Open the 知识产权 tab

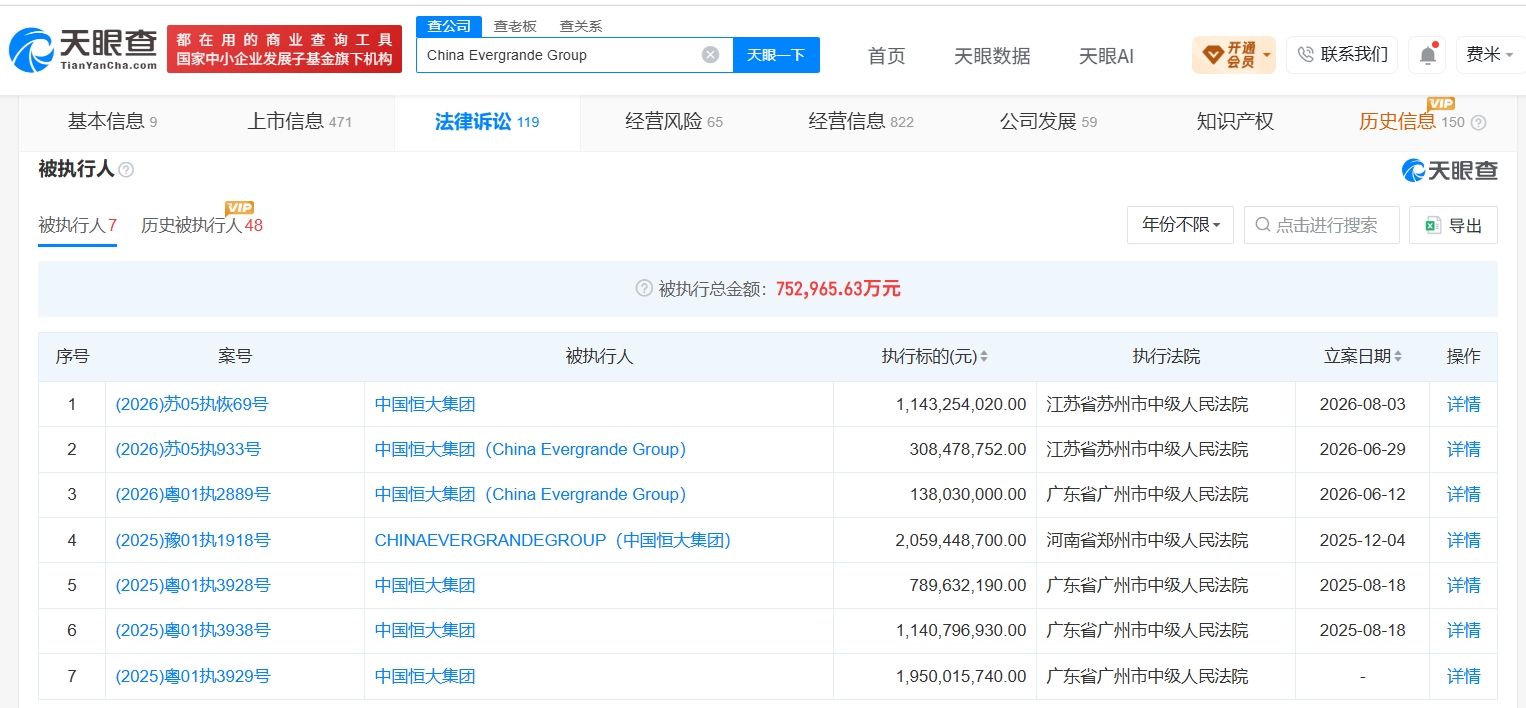click(x=1235, y=122)
